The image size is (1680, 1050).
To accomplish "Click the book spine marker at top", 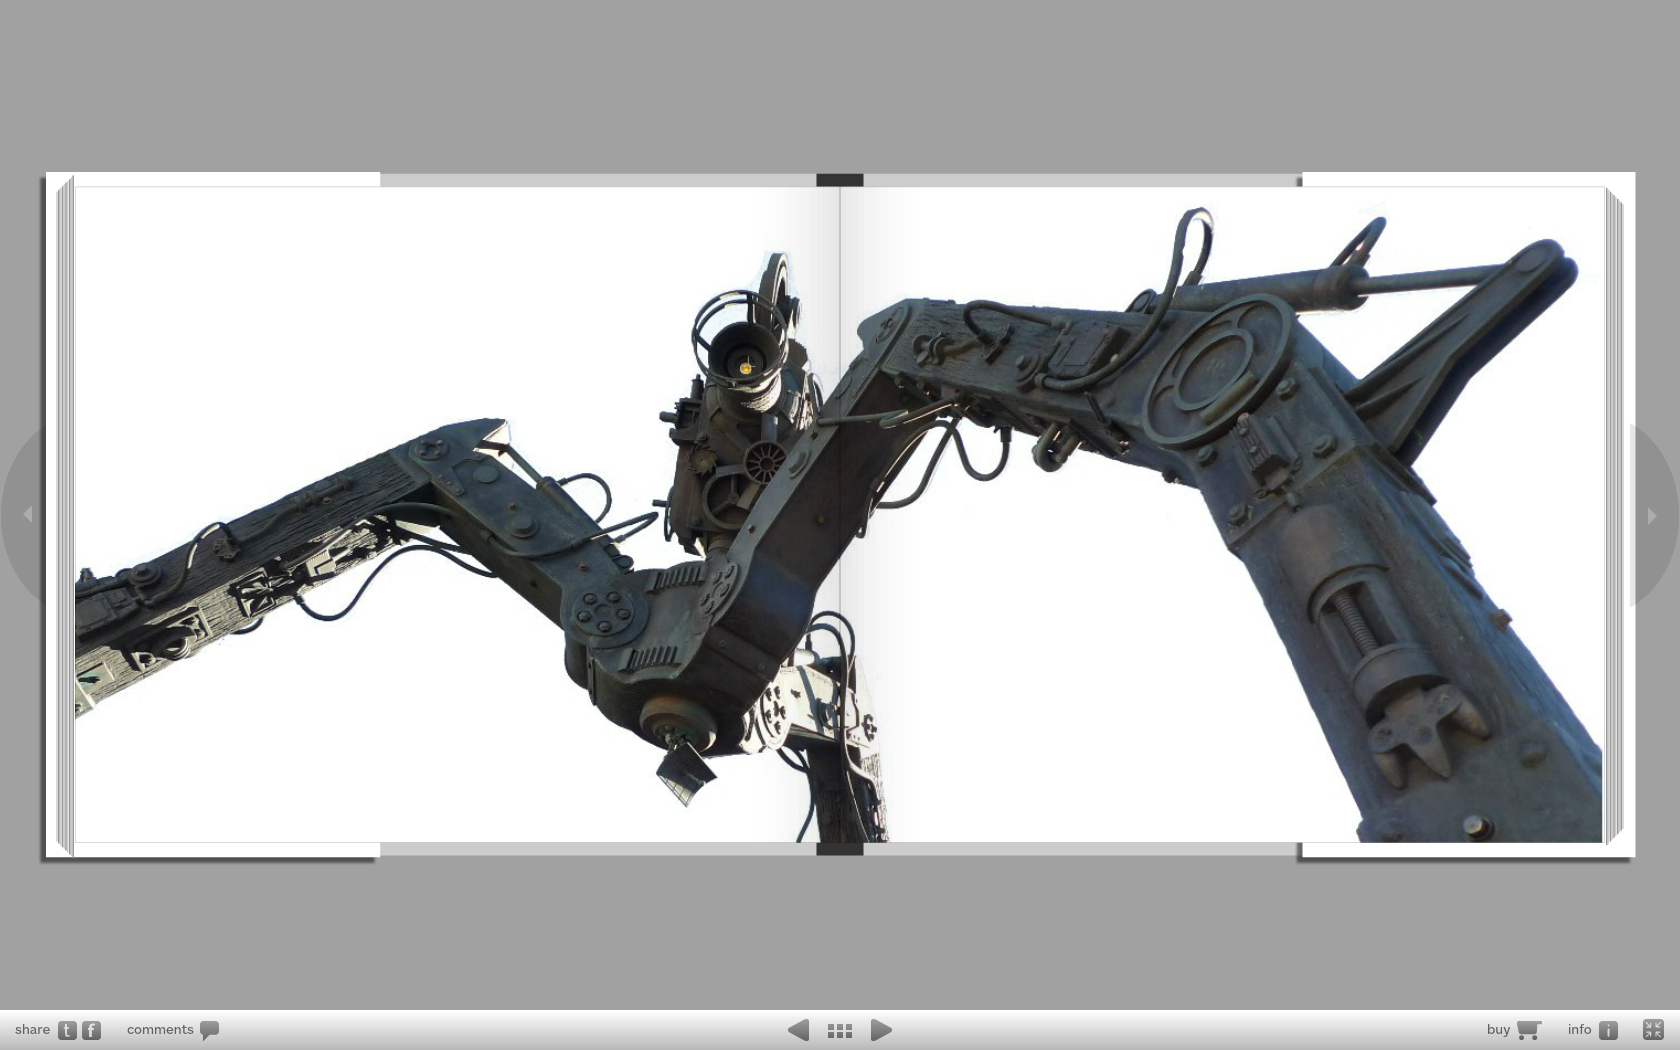I will [840, 180].
